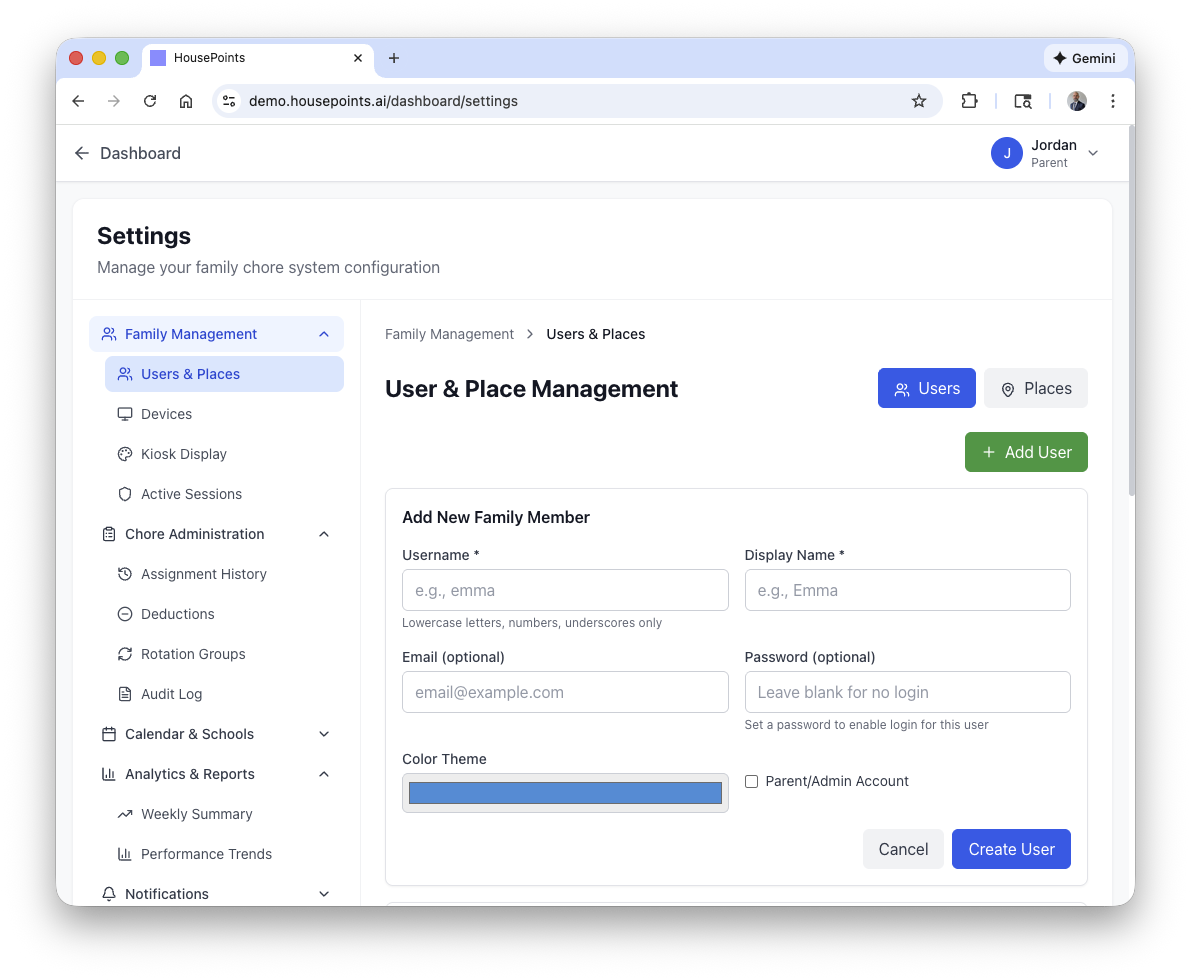The width and height of the screenshot is (1191, 980).
Task: Open the browser Extensions puzzle icon
Action: [x=969, y=101]
